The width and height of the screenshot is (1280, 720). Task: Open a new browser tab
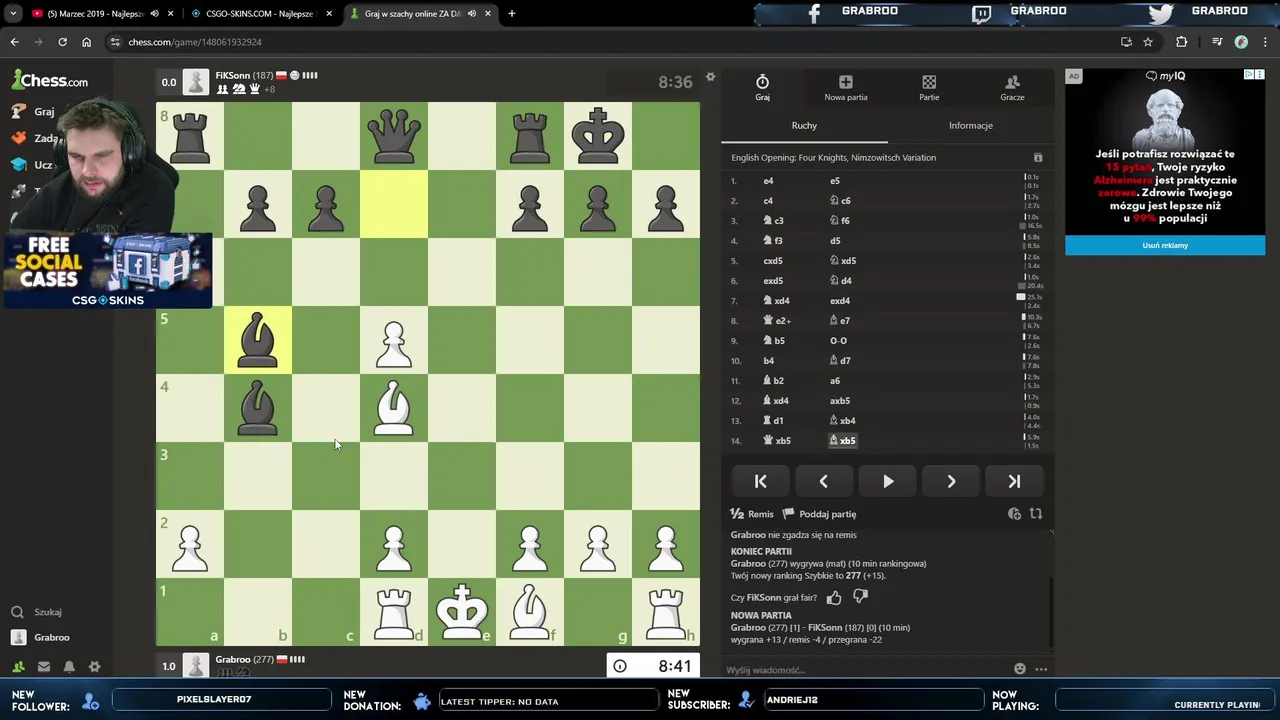pos(511,14)
